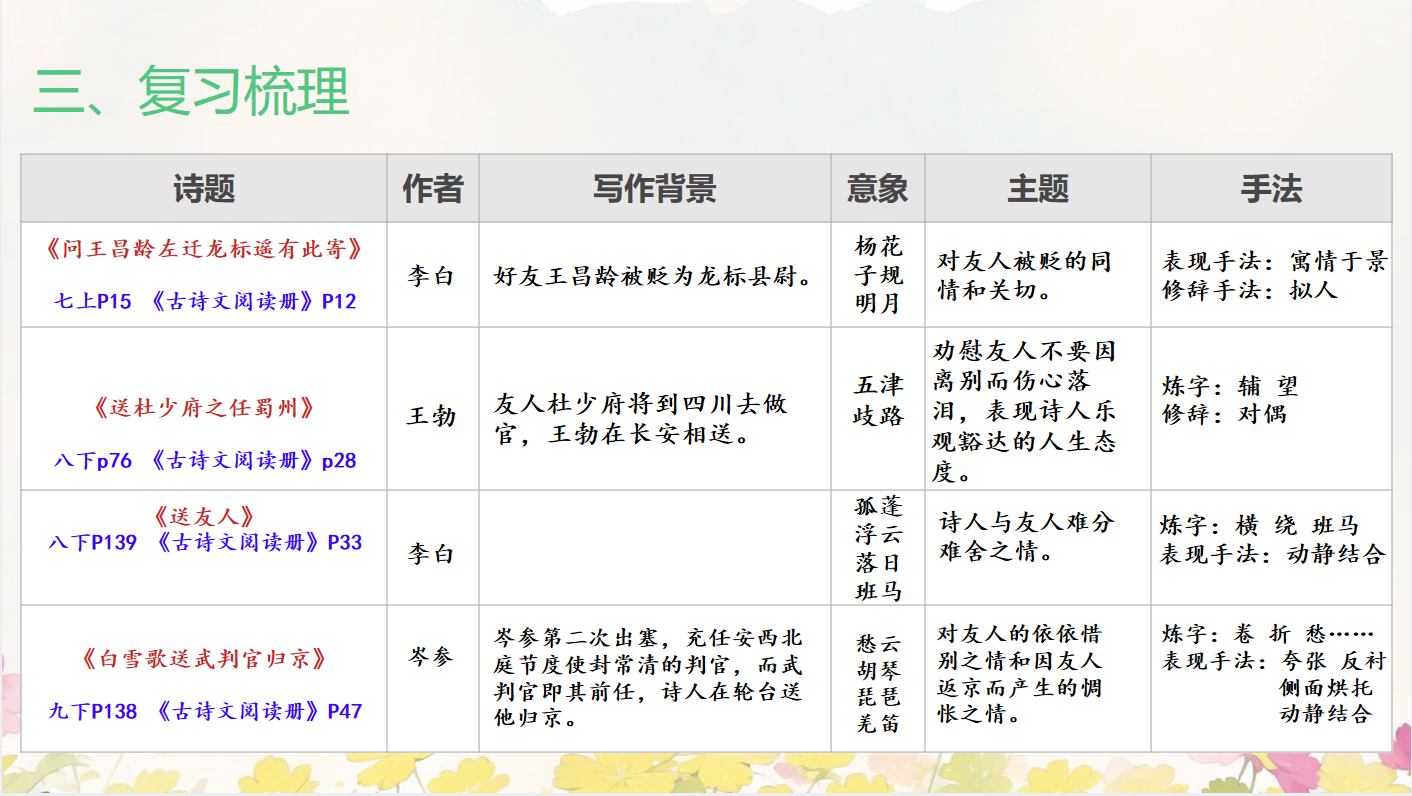1412x796 pixels.
Task: Select the 诗题 column header
Action: pyautogui.click(x=204, y=188)
